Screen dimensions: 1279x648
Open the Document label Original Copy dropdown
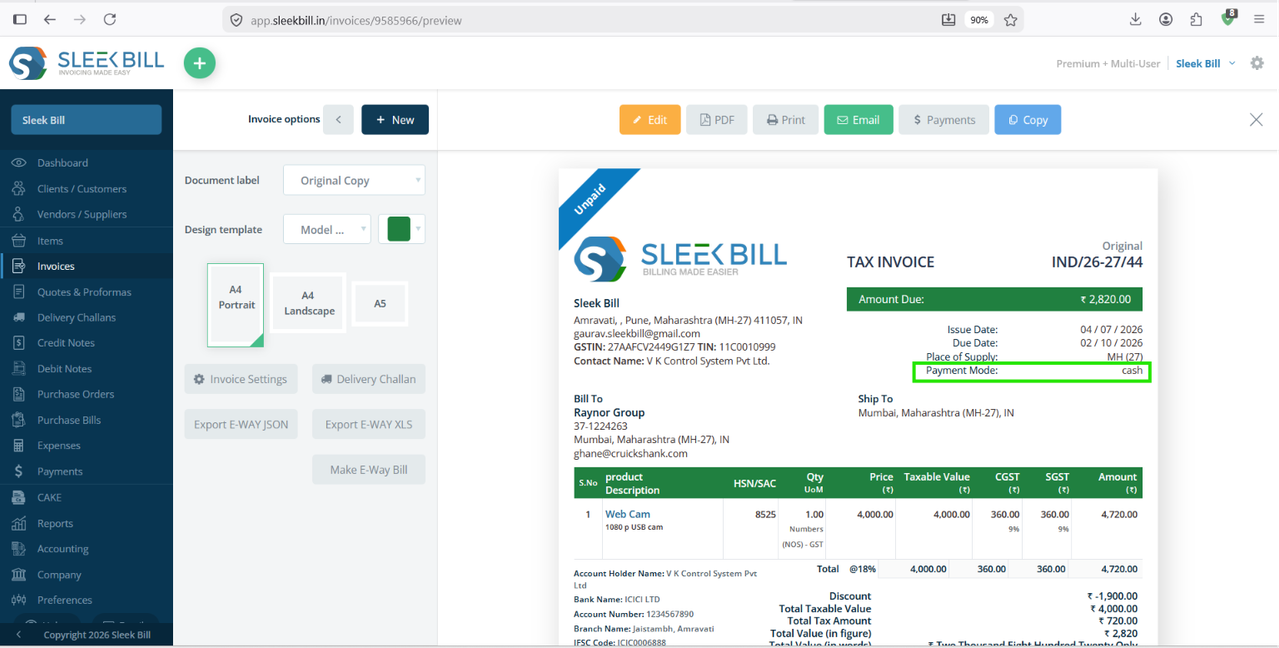point(355,181)
